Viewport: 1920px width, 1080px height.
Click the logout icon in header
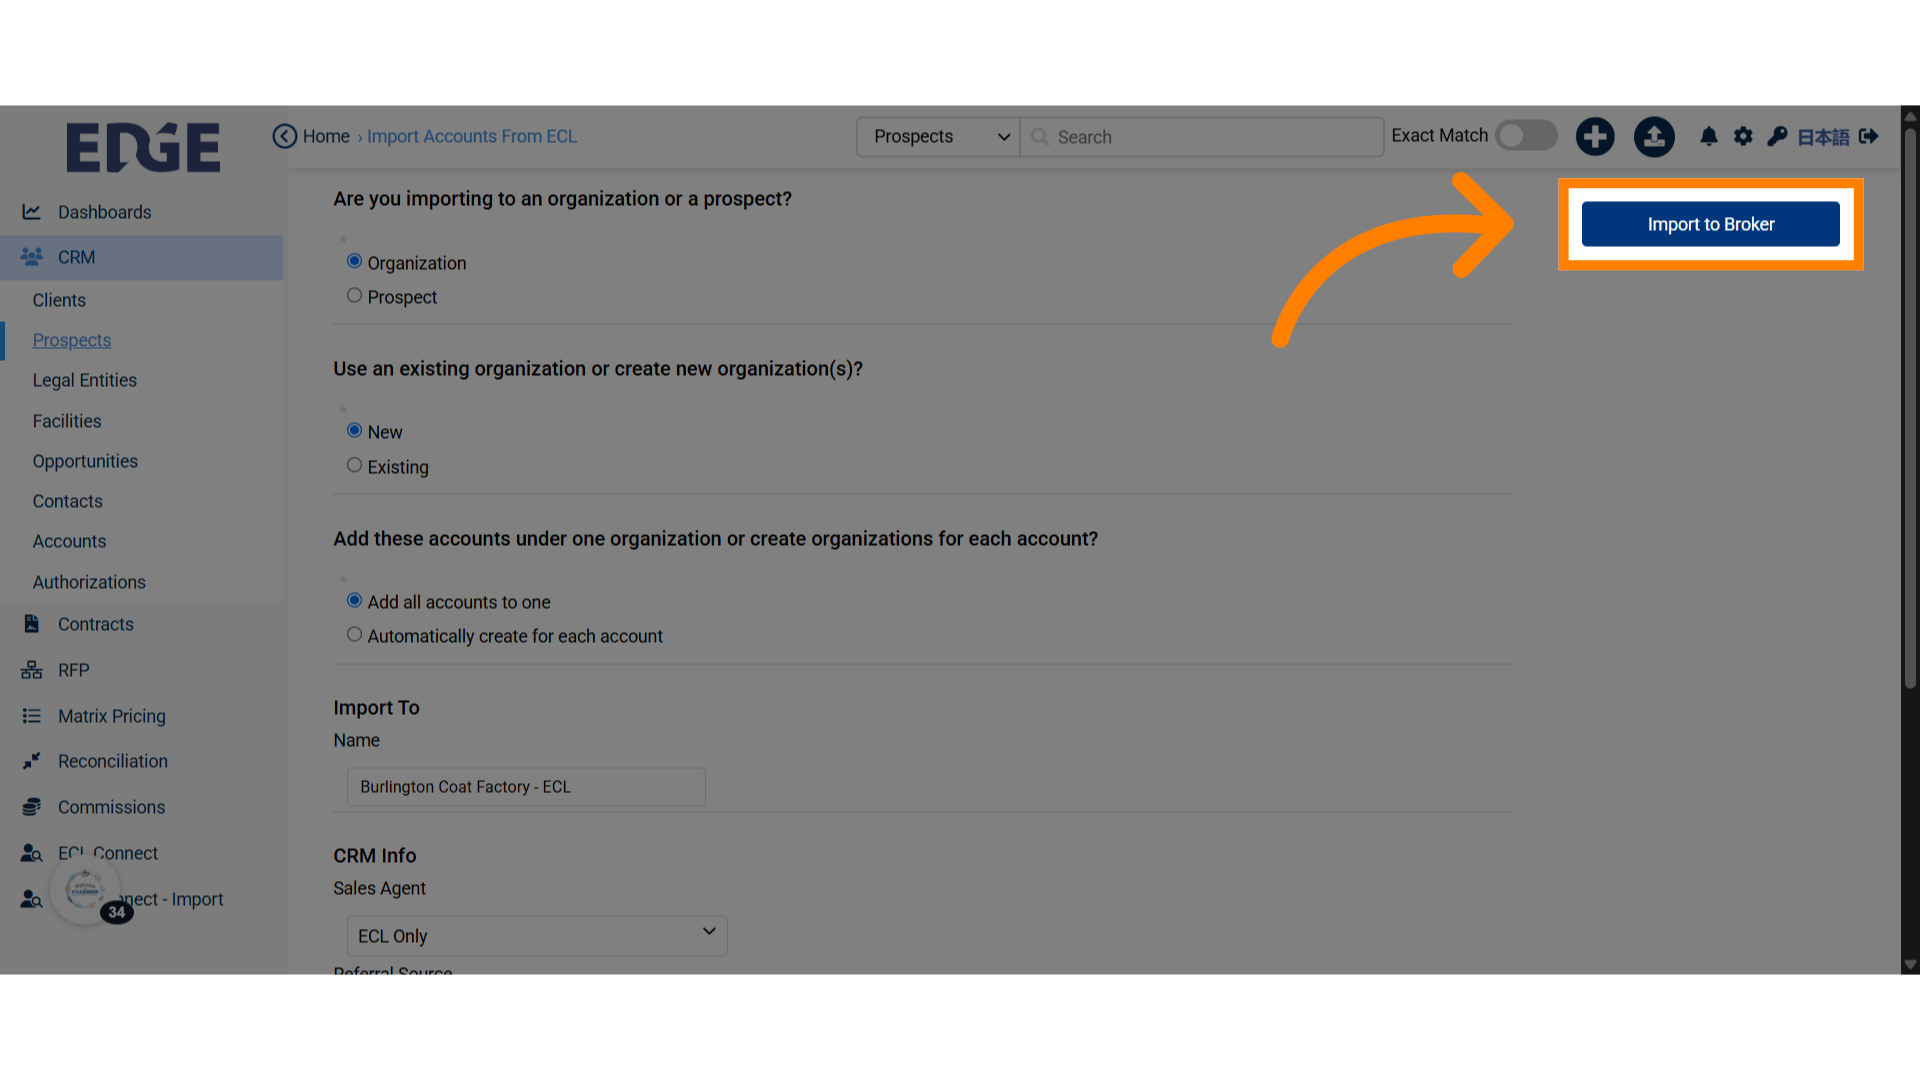coord(1869,136)
